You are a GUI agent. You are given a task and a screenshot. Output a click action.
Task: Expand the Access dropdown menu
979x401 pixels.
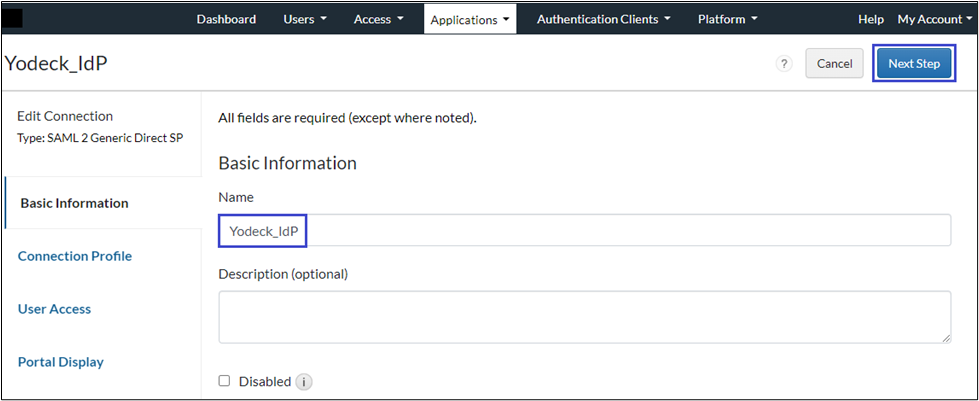point(379,19)
